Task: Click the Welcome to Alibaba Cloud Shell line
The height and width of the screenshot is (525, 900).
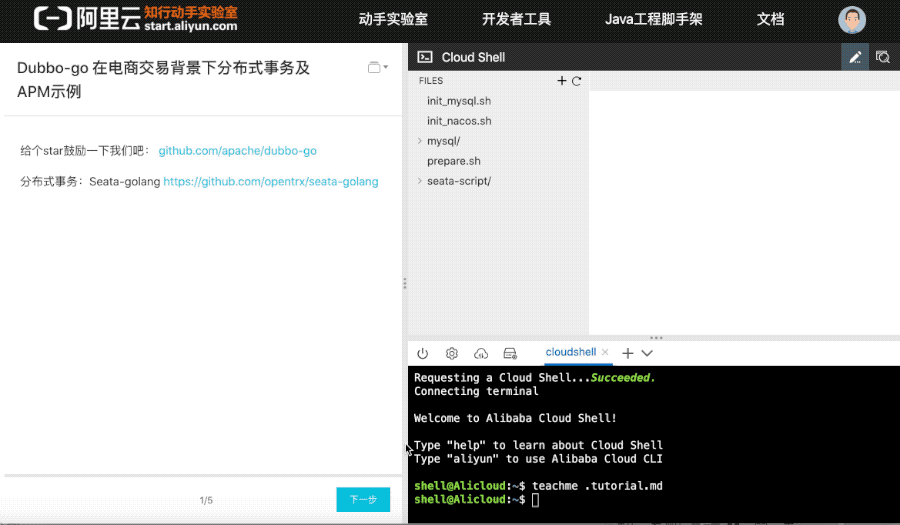Action: pos(515,418)
